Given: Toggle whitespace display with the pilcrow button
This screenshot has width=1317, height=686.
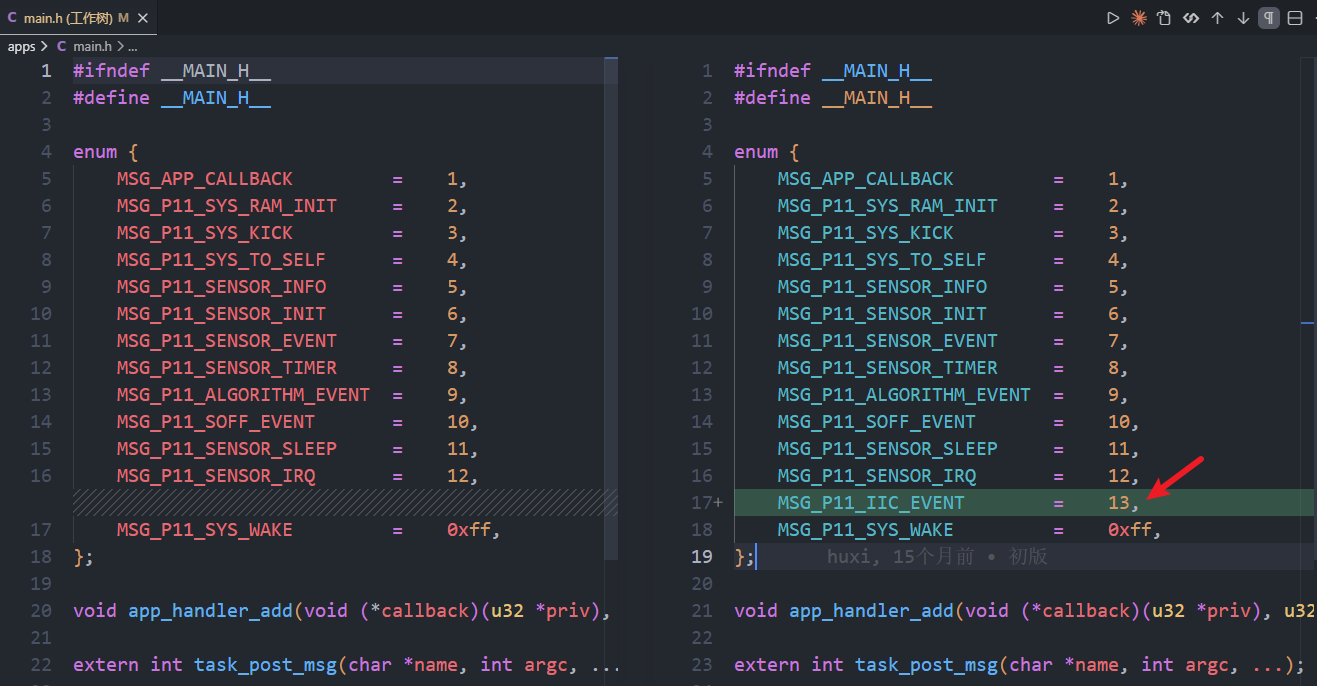Looking at the screenshot, I should [x=1269, y=18].
